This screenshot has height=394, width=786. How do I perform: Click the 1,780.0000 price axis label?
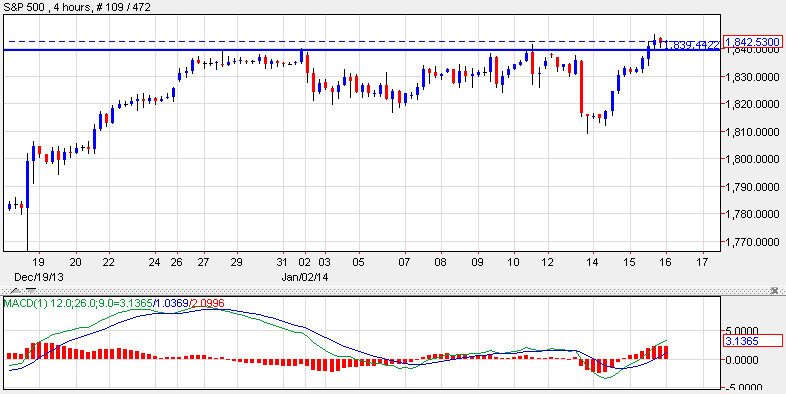753,215
